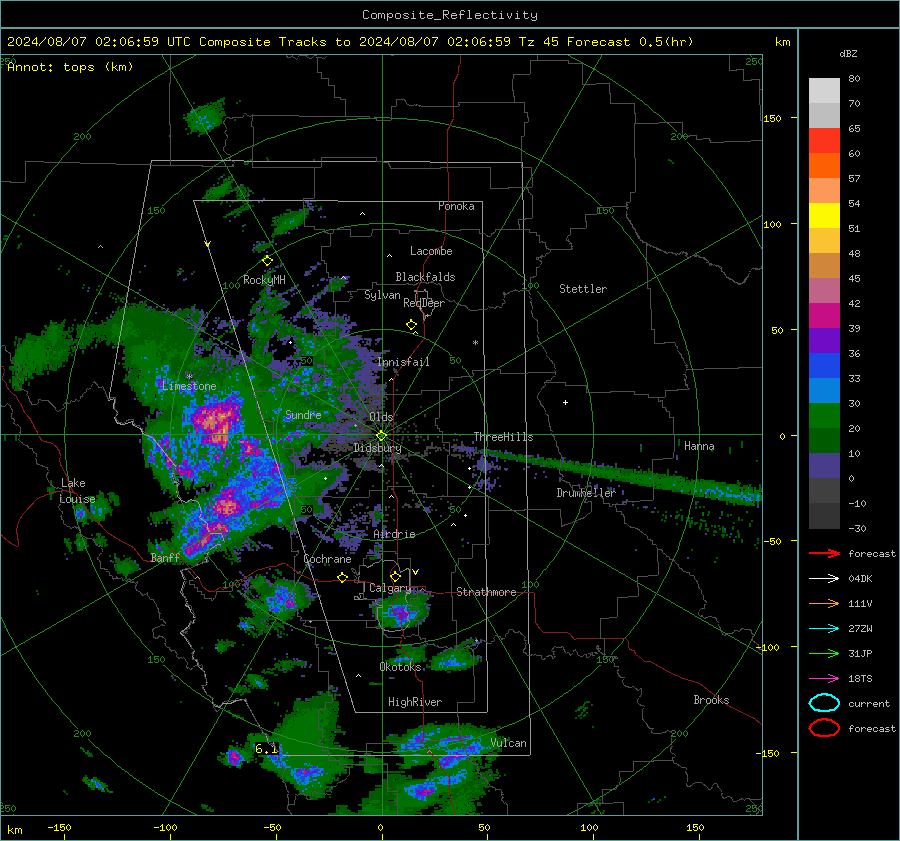Click the RockyMH label
The image size is (900, 841).
264,280
